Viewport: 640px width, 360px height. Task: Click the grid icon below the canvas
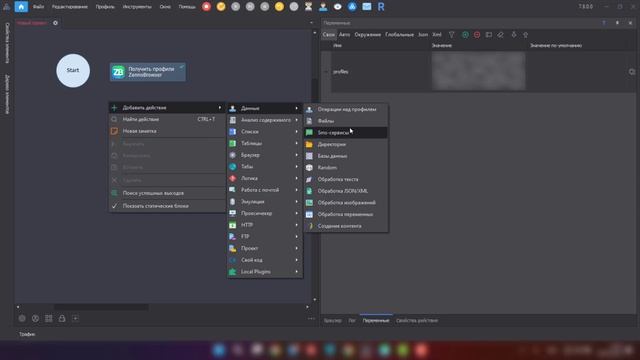pos(49,318)
